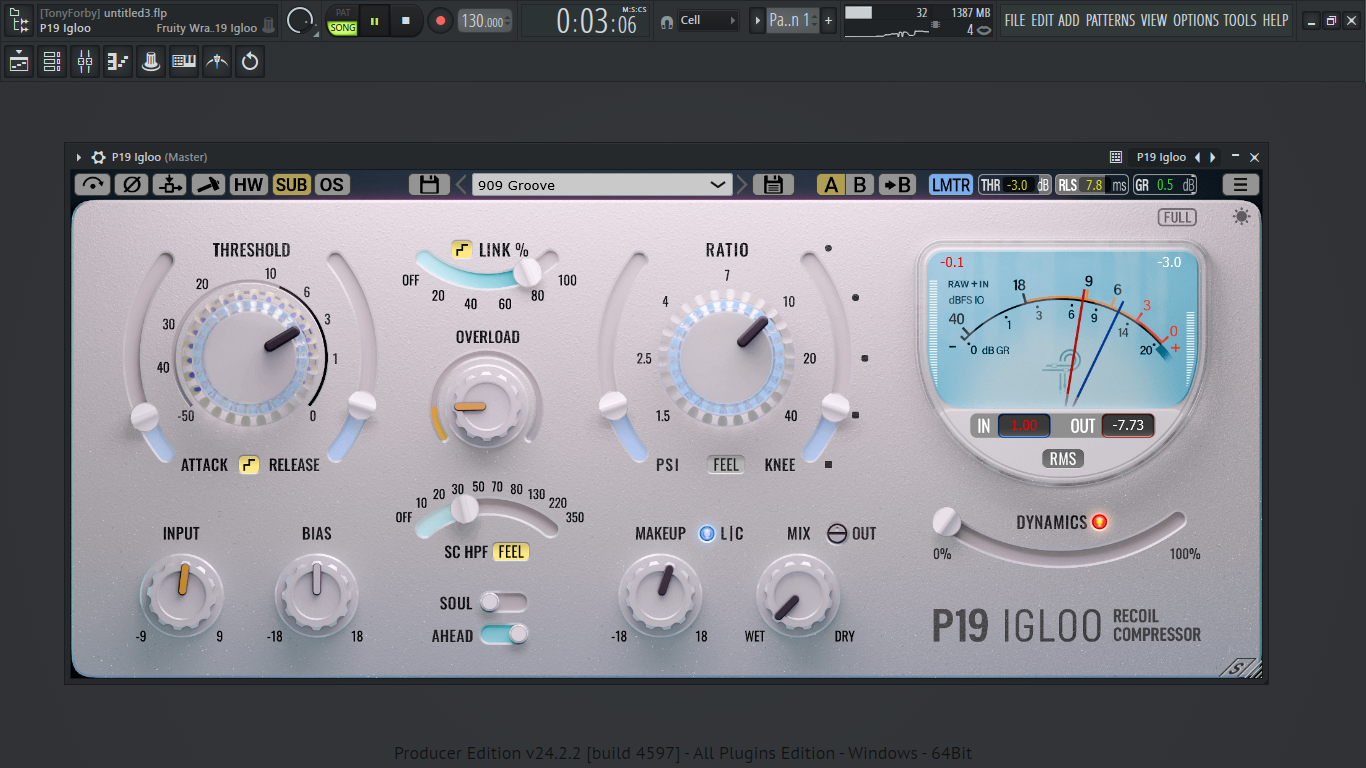
Task: Toggle the SOUL switch
Action: (x=502, y=602)
